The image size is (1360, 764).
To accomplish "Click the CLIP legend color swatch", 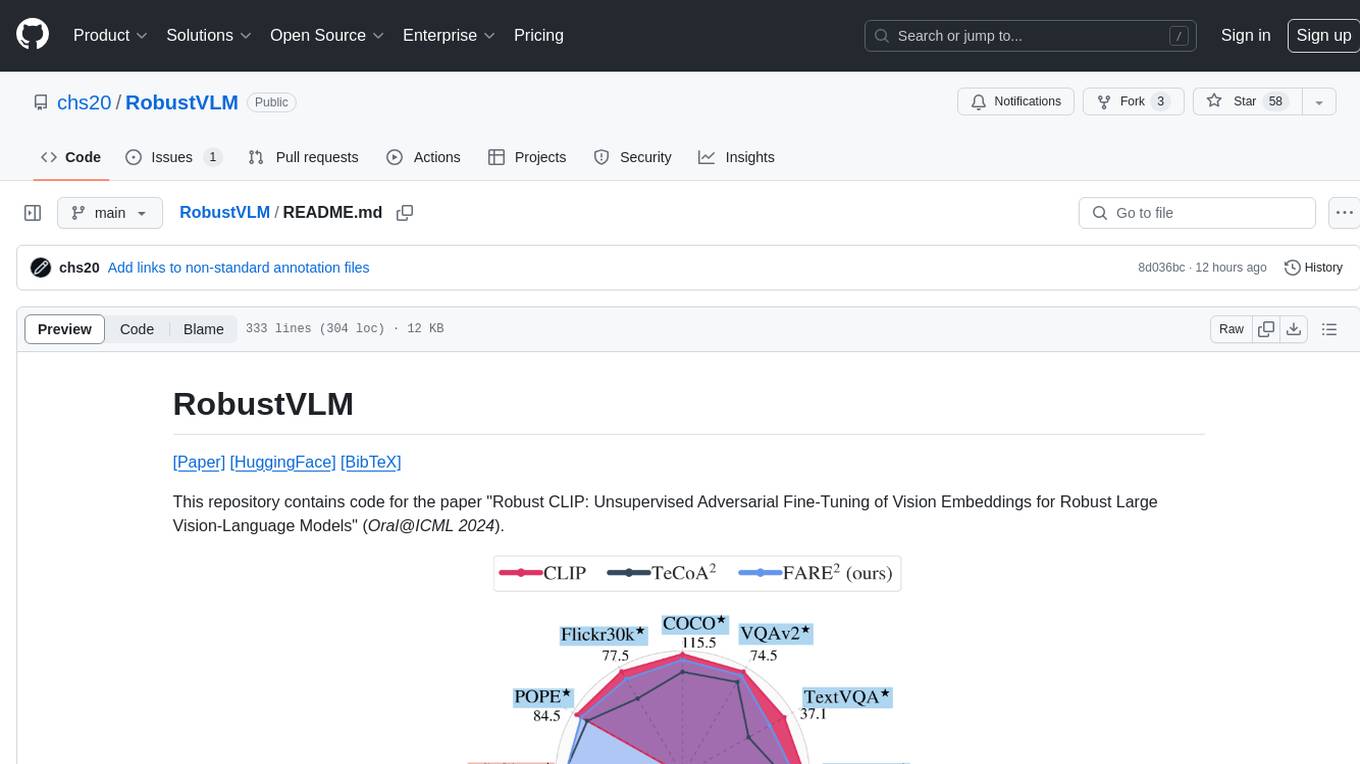I will click(520, 573).
